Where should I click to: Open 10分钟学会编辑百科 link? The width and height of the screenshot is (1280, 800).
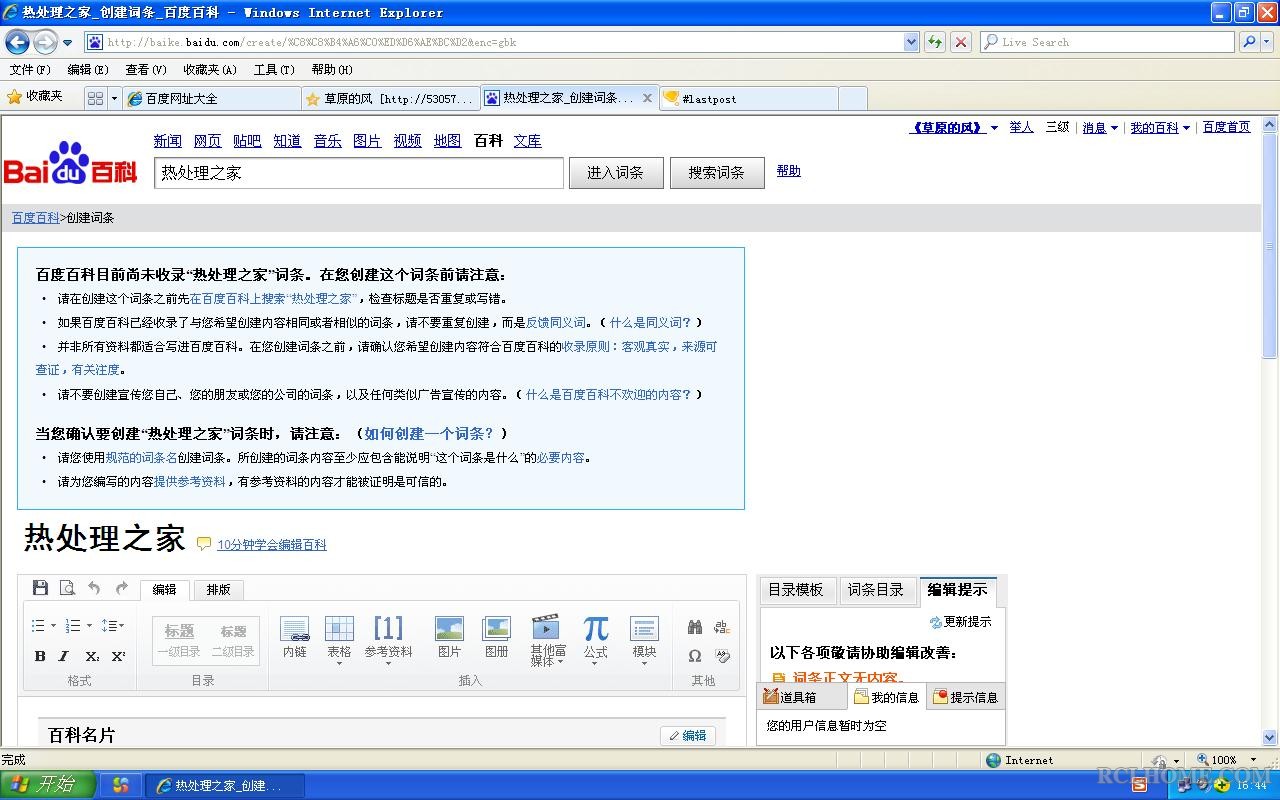click(272, 545)
